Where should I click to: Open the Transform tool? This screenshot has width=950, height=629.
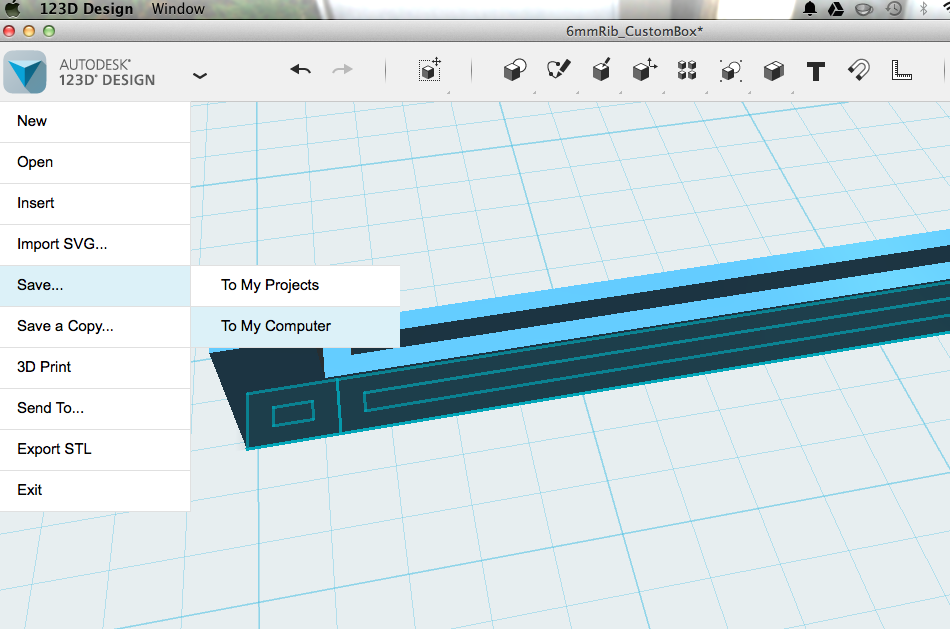[x=430, y=70]
